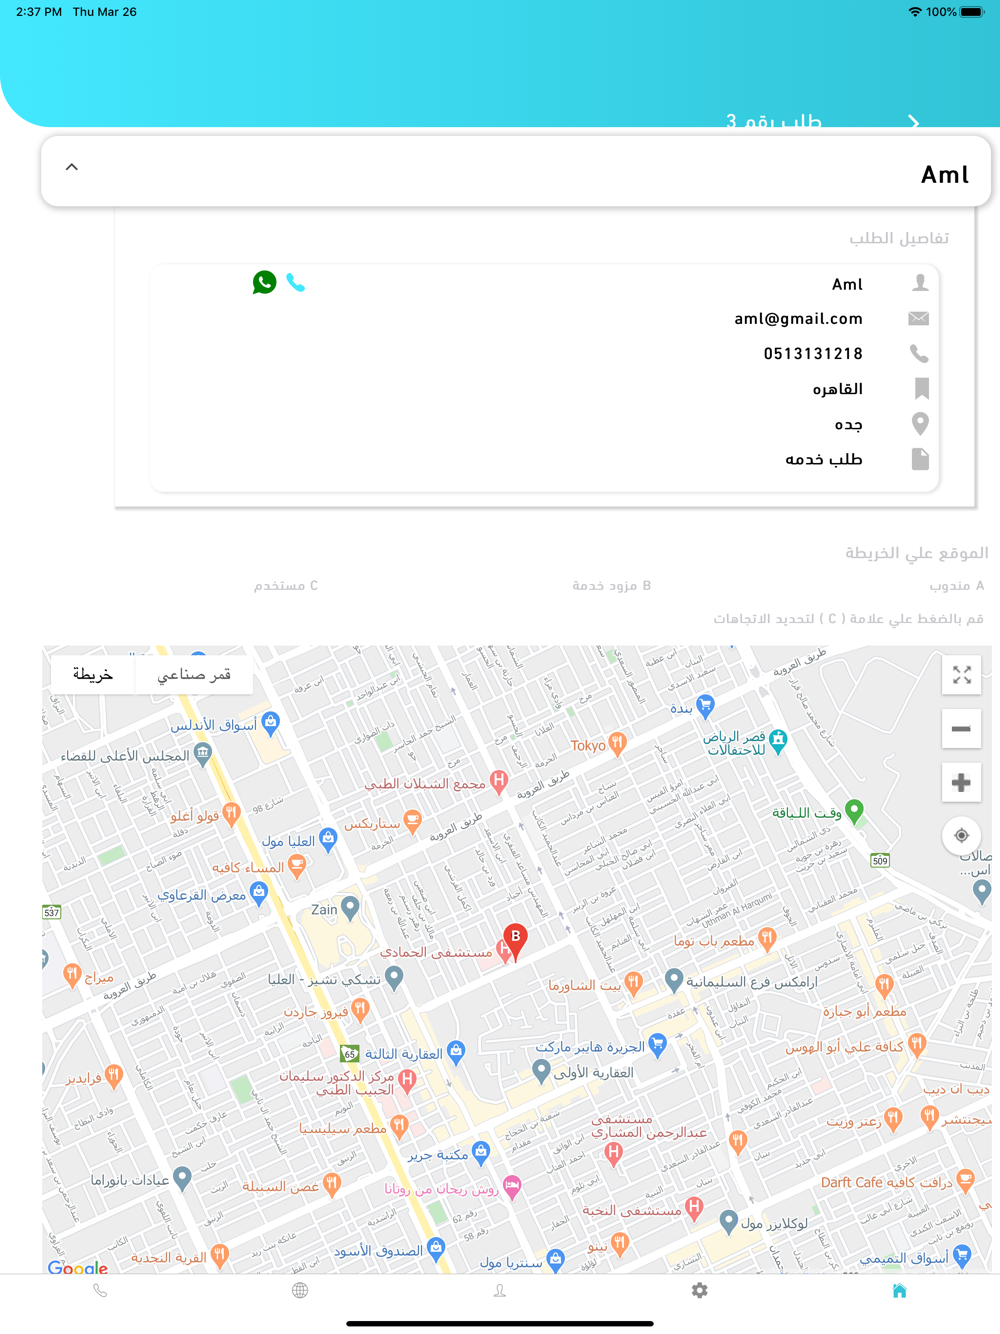This screenshot has width=1000, height=1334.
Task: Click the document icon beside طلب خدمه
Action: tap(920, 458)
